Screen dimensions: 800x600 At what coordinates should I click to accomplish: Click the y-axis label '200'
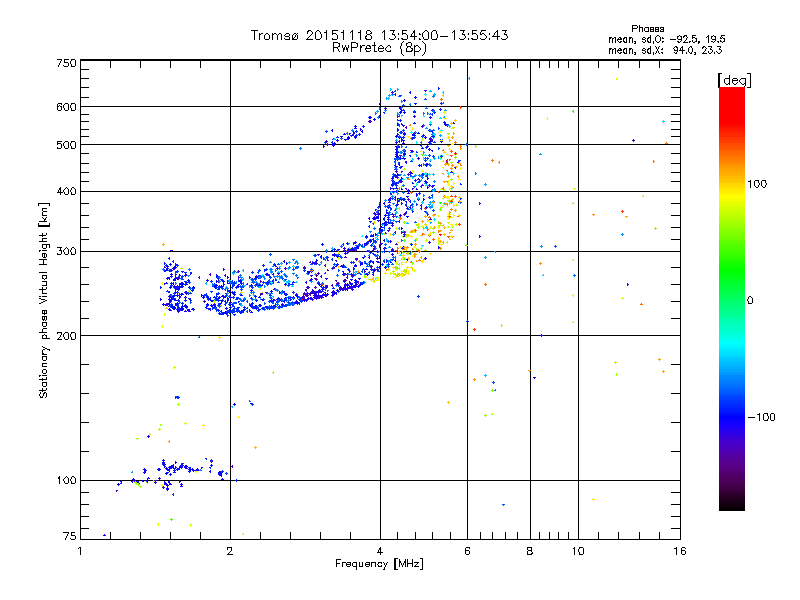point(66,336)
